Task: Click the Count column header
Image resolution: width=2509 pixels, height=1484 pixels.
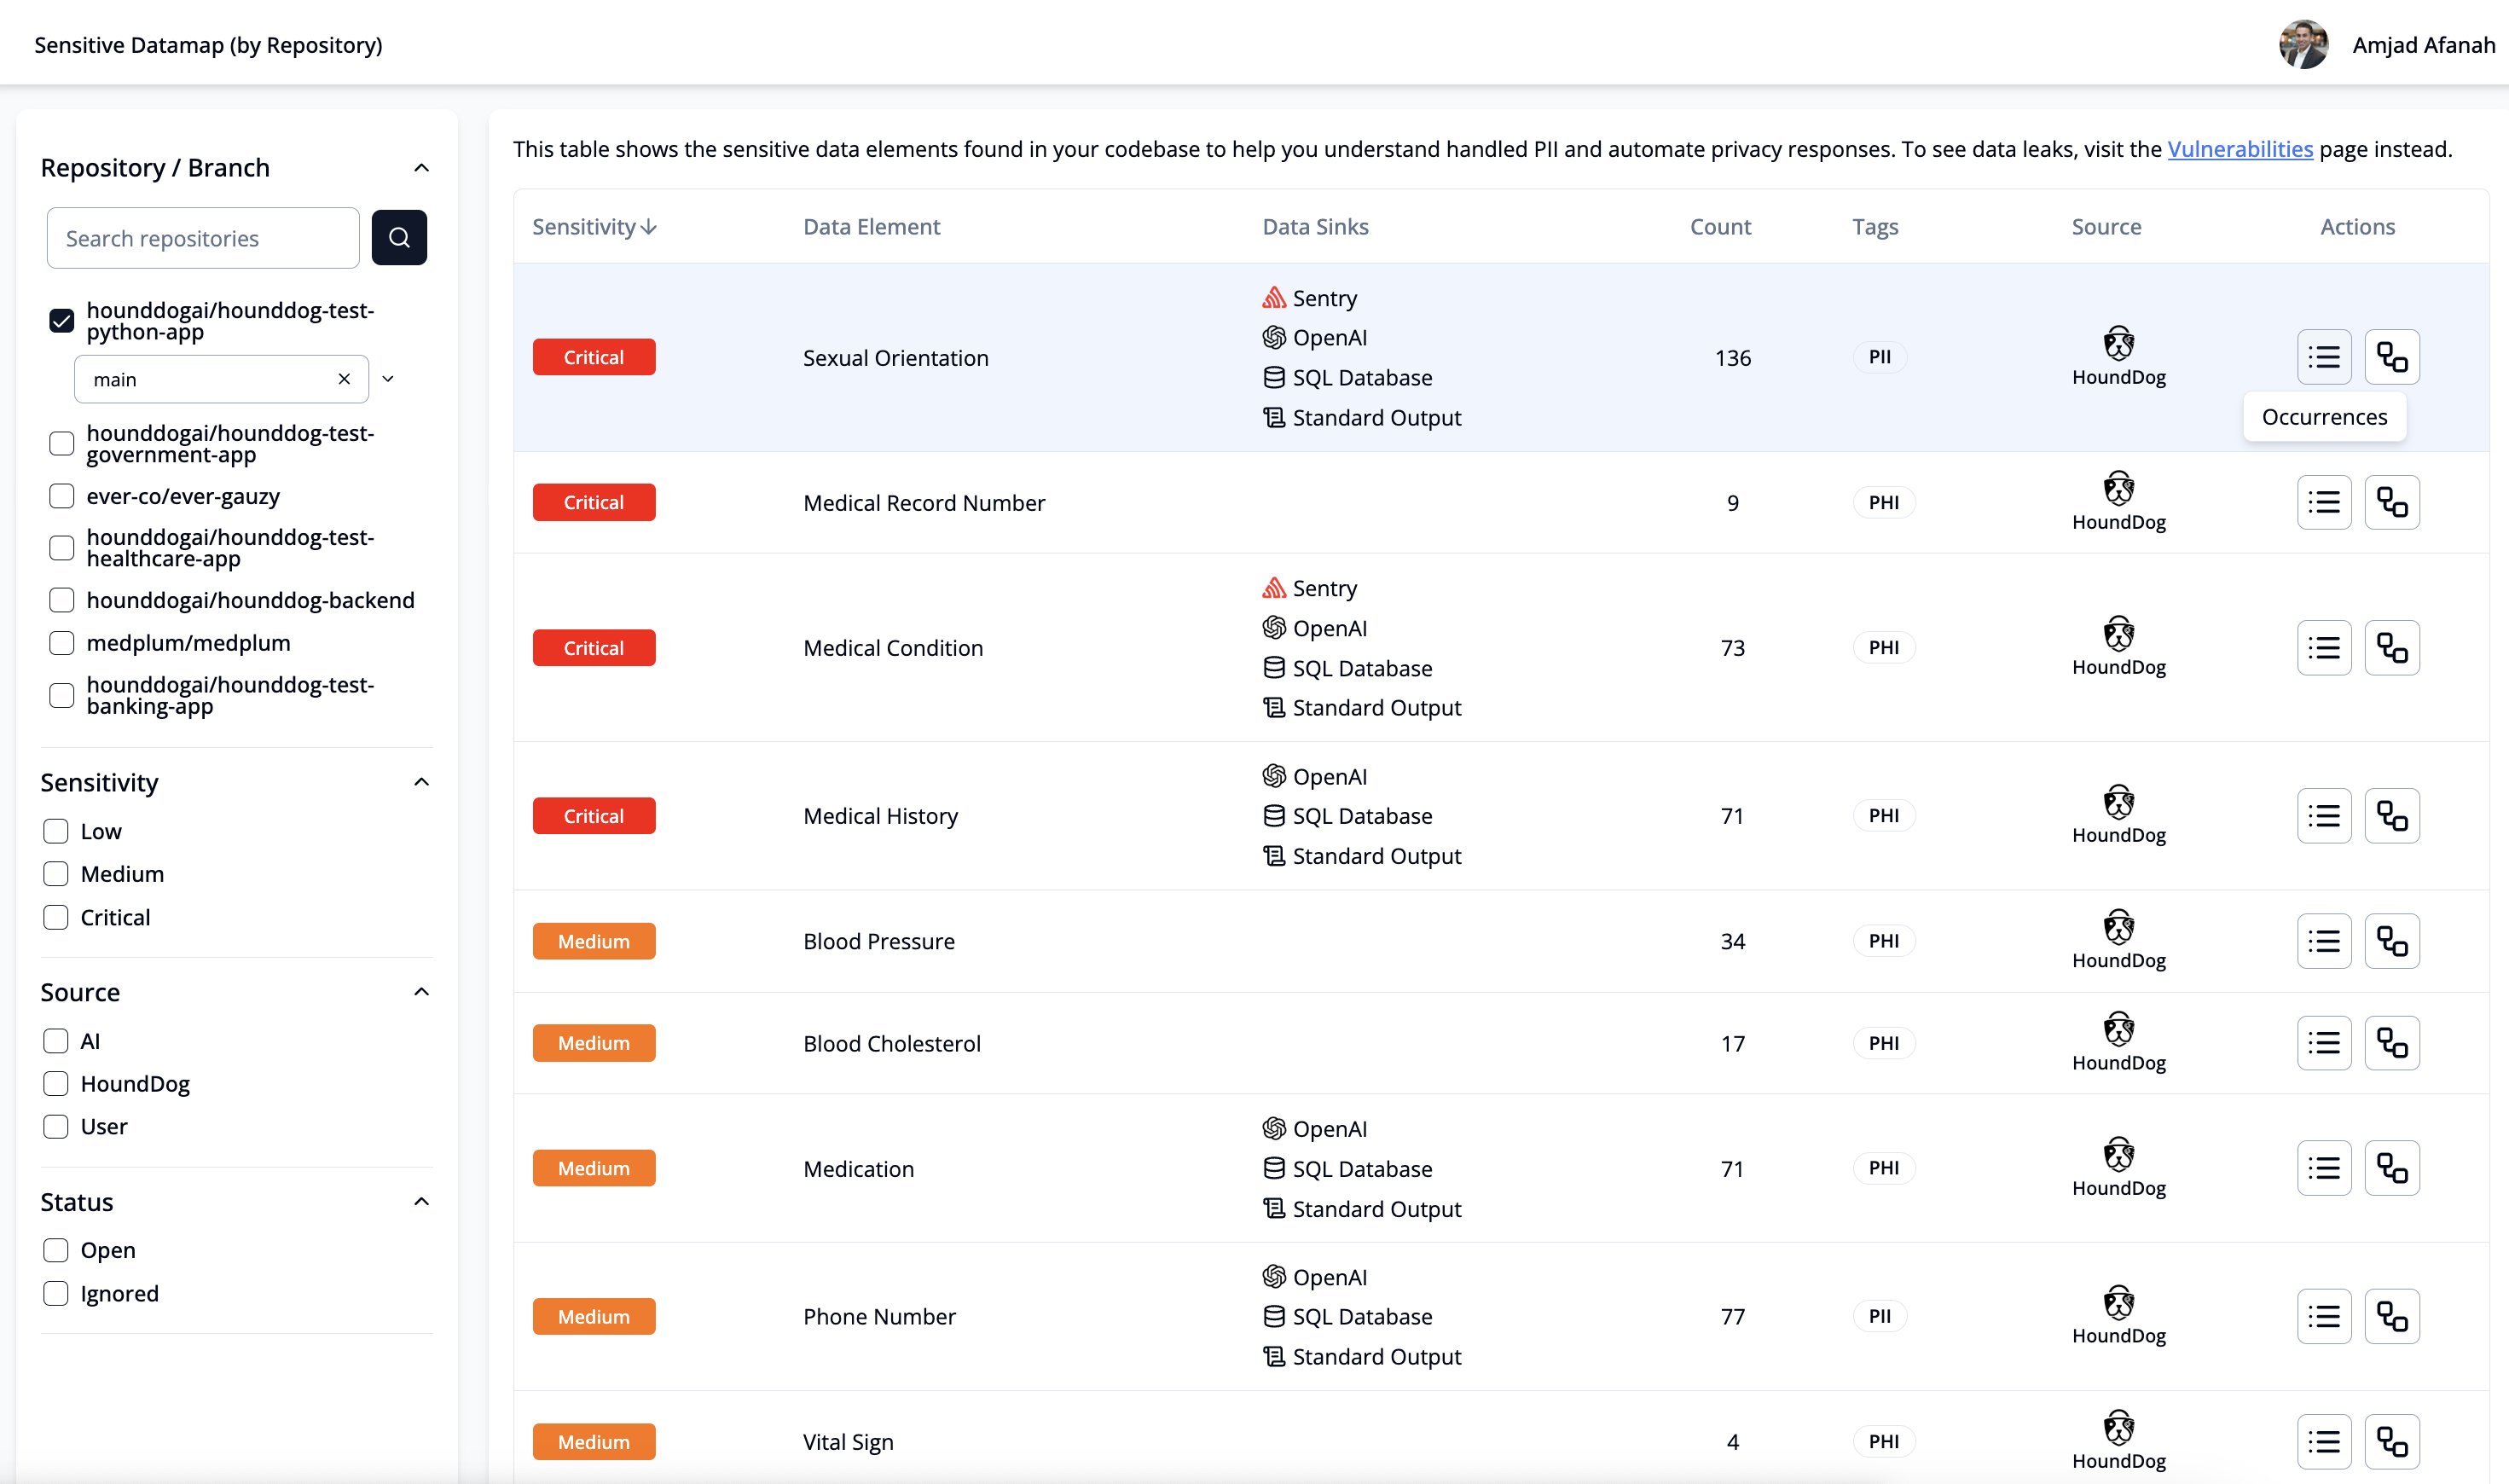Action: (1719, 227)
